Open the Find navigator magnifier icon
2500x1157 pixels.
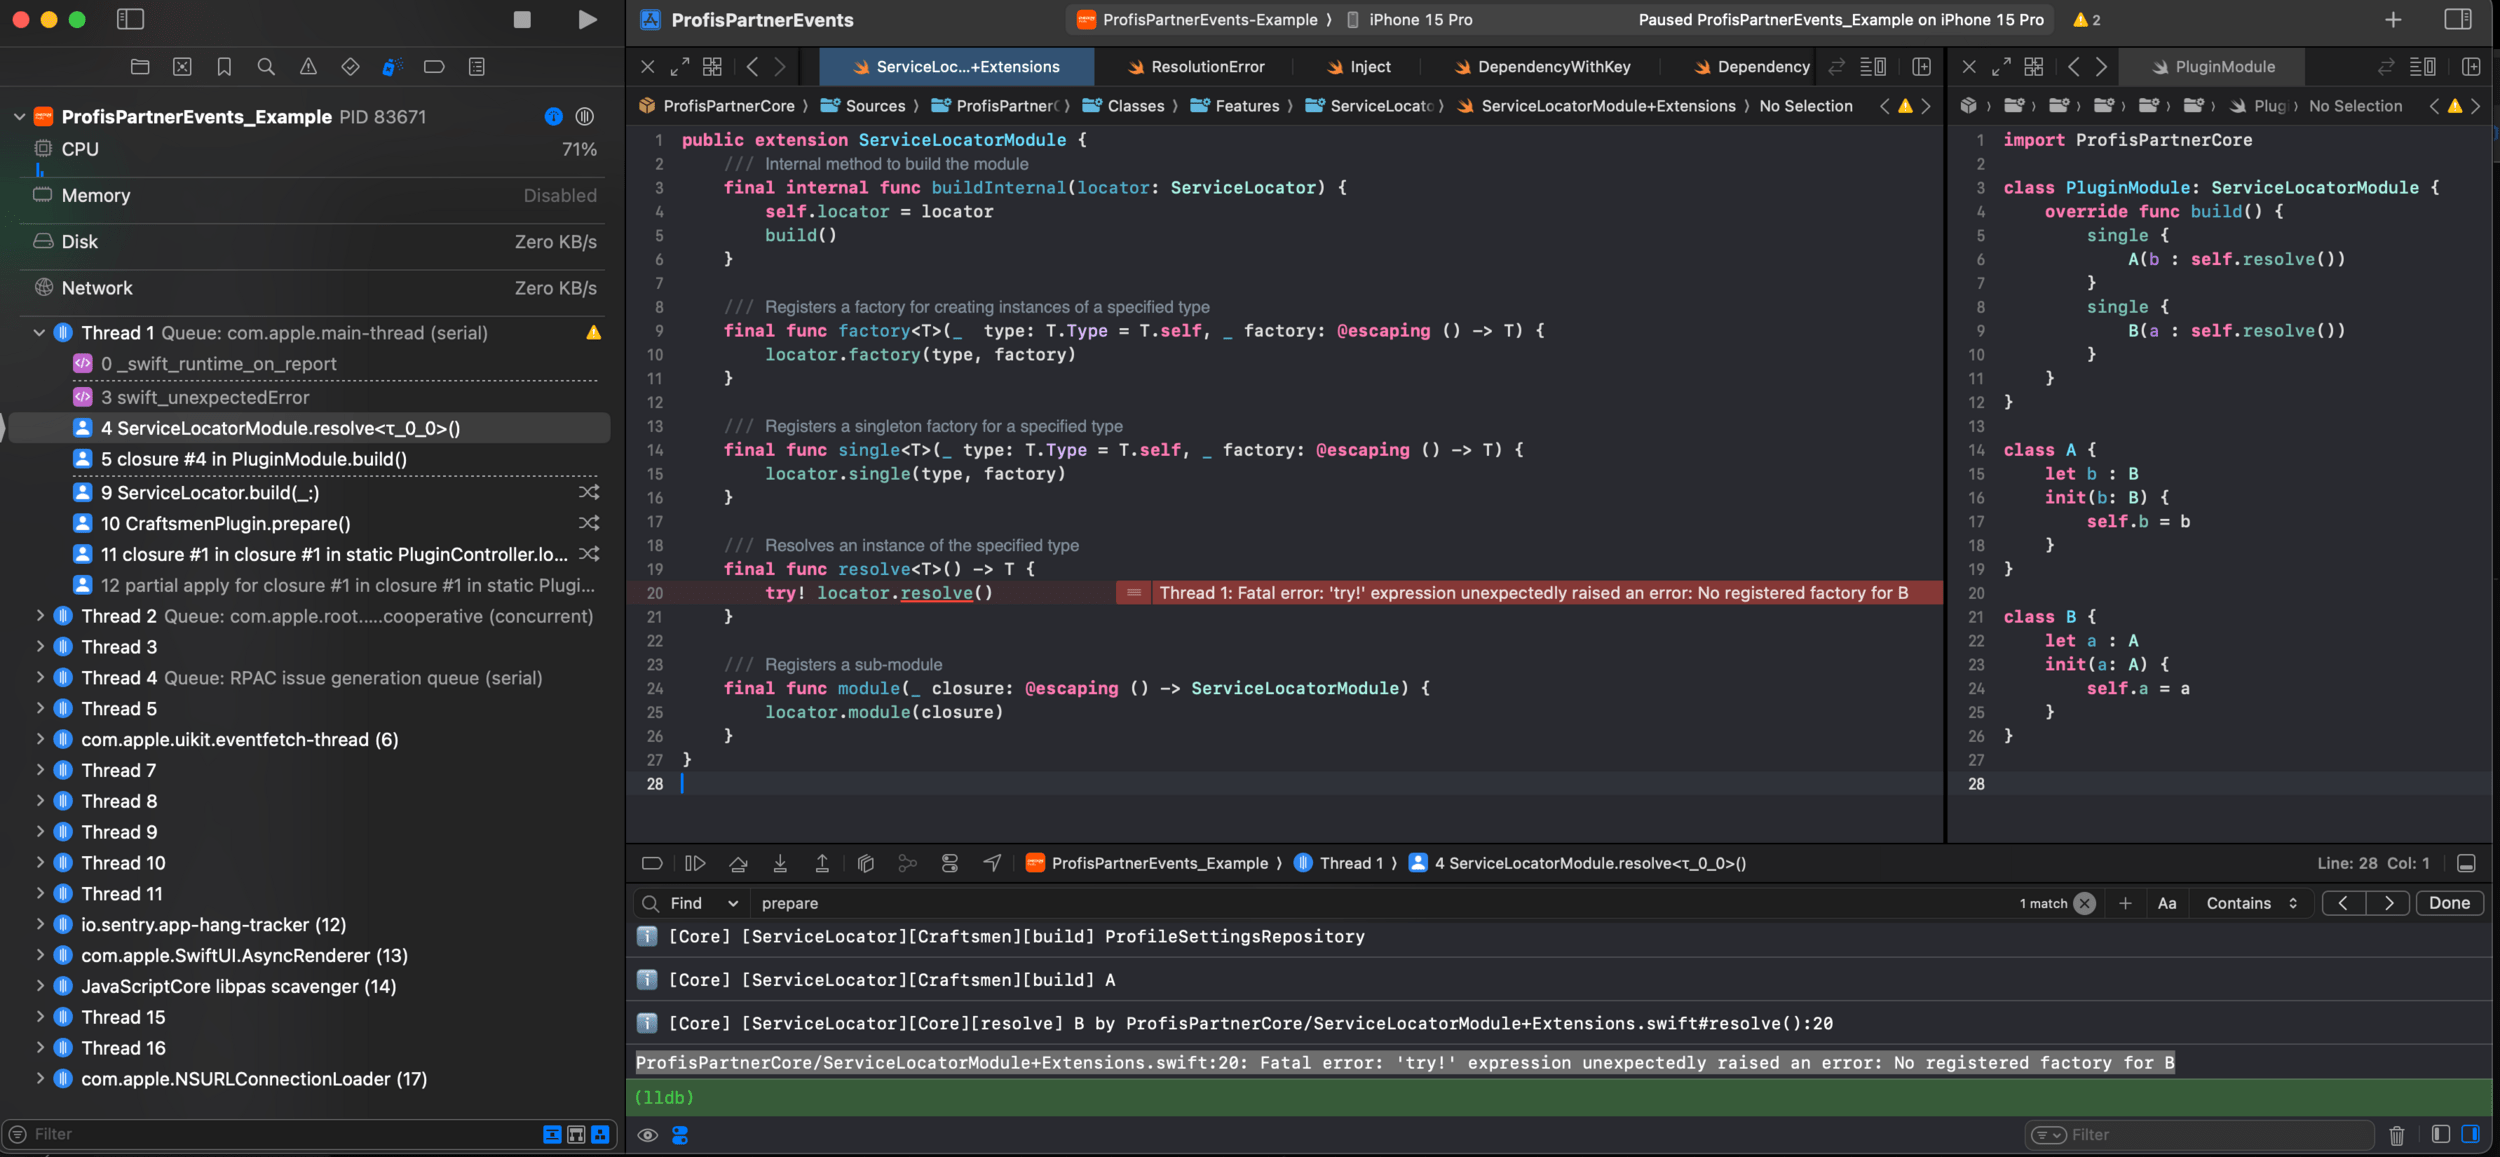pos(266,67)
